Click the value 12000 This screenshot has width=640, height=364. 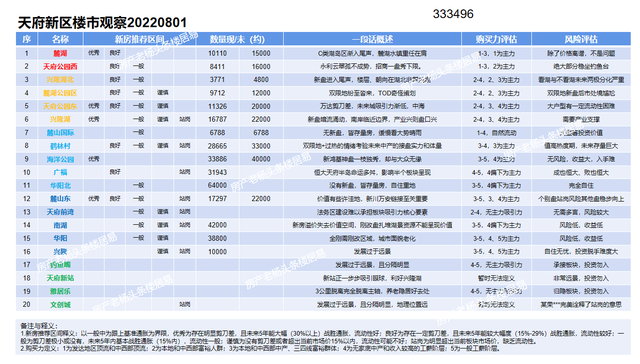(x=261, y=93)
